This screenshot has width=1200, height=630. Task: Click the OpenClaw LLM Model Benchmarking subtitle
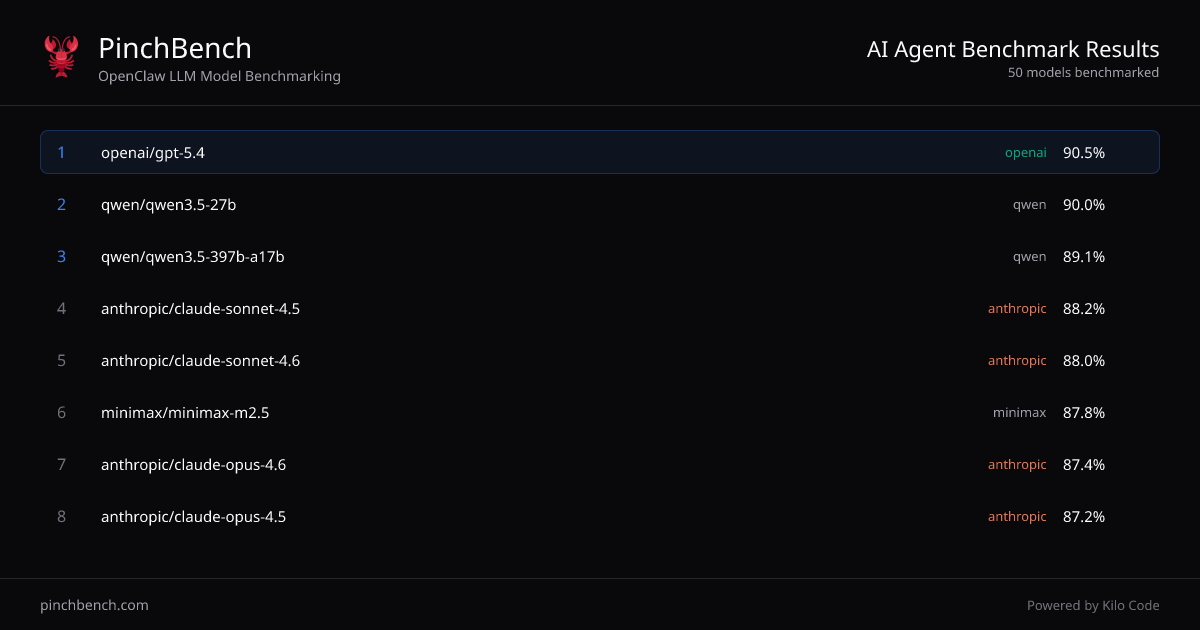tap(219, 76)
